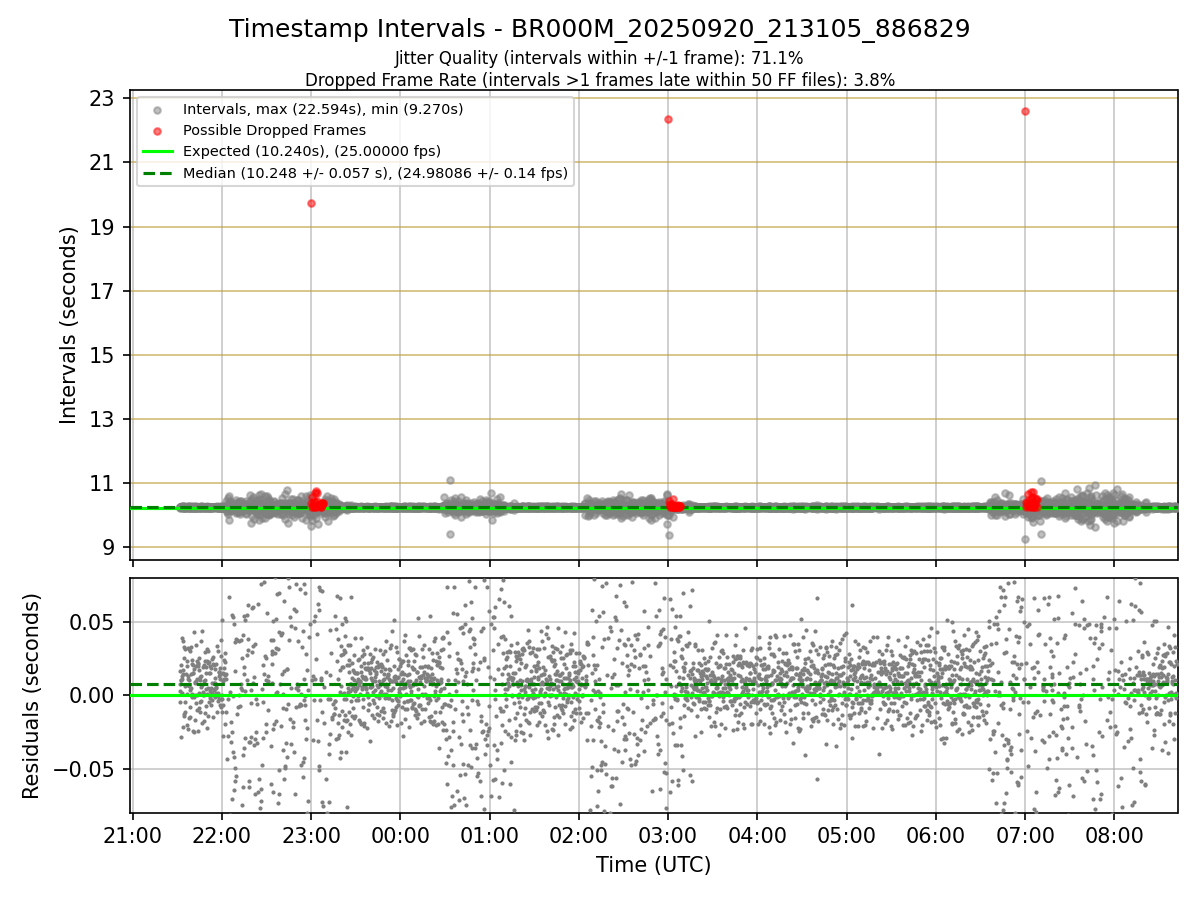Click the gray low outlier point near 9.4 seconds at 03:00
The image size is (1200, 900).
pyautogui.click(x=669, y=535)
